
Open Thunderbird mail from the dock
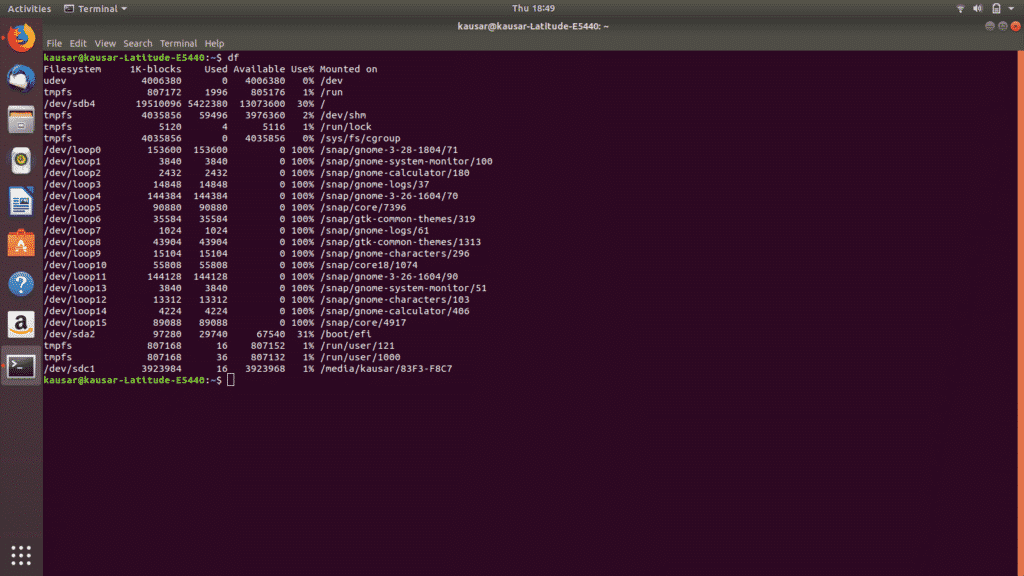(x=20, y=77)
